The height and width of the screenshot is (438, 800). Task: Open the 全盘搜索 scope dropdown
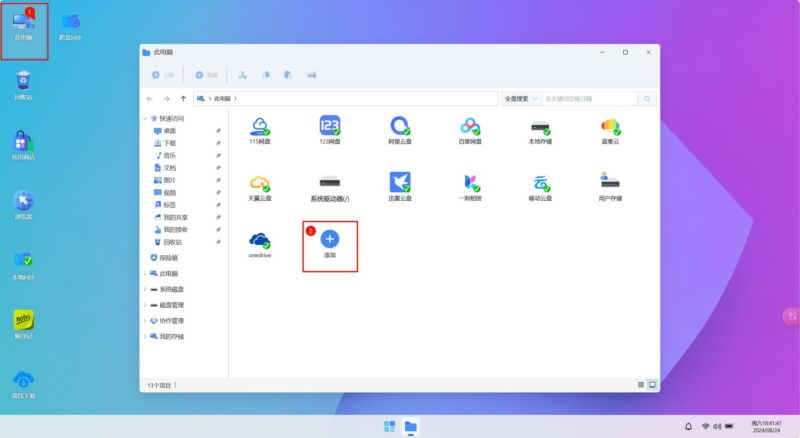(521, 99)
